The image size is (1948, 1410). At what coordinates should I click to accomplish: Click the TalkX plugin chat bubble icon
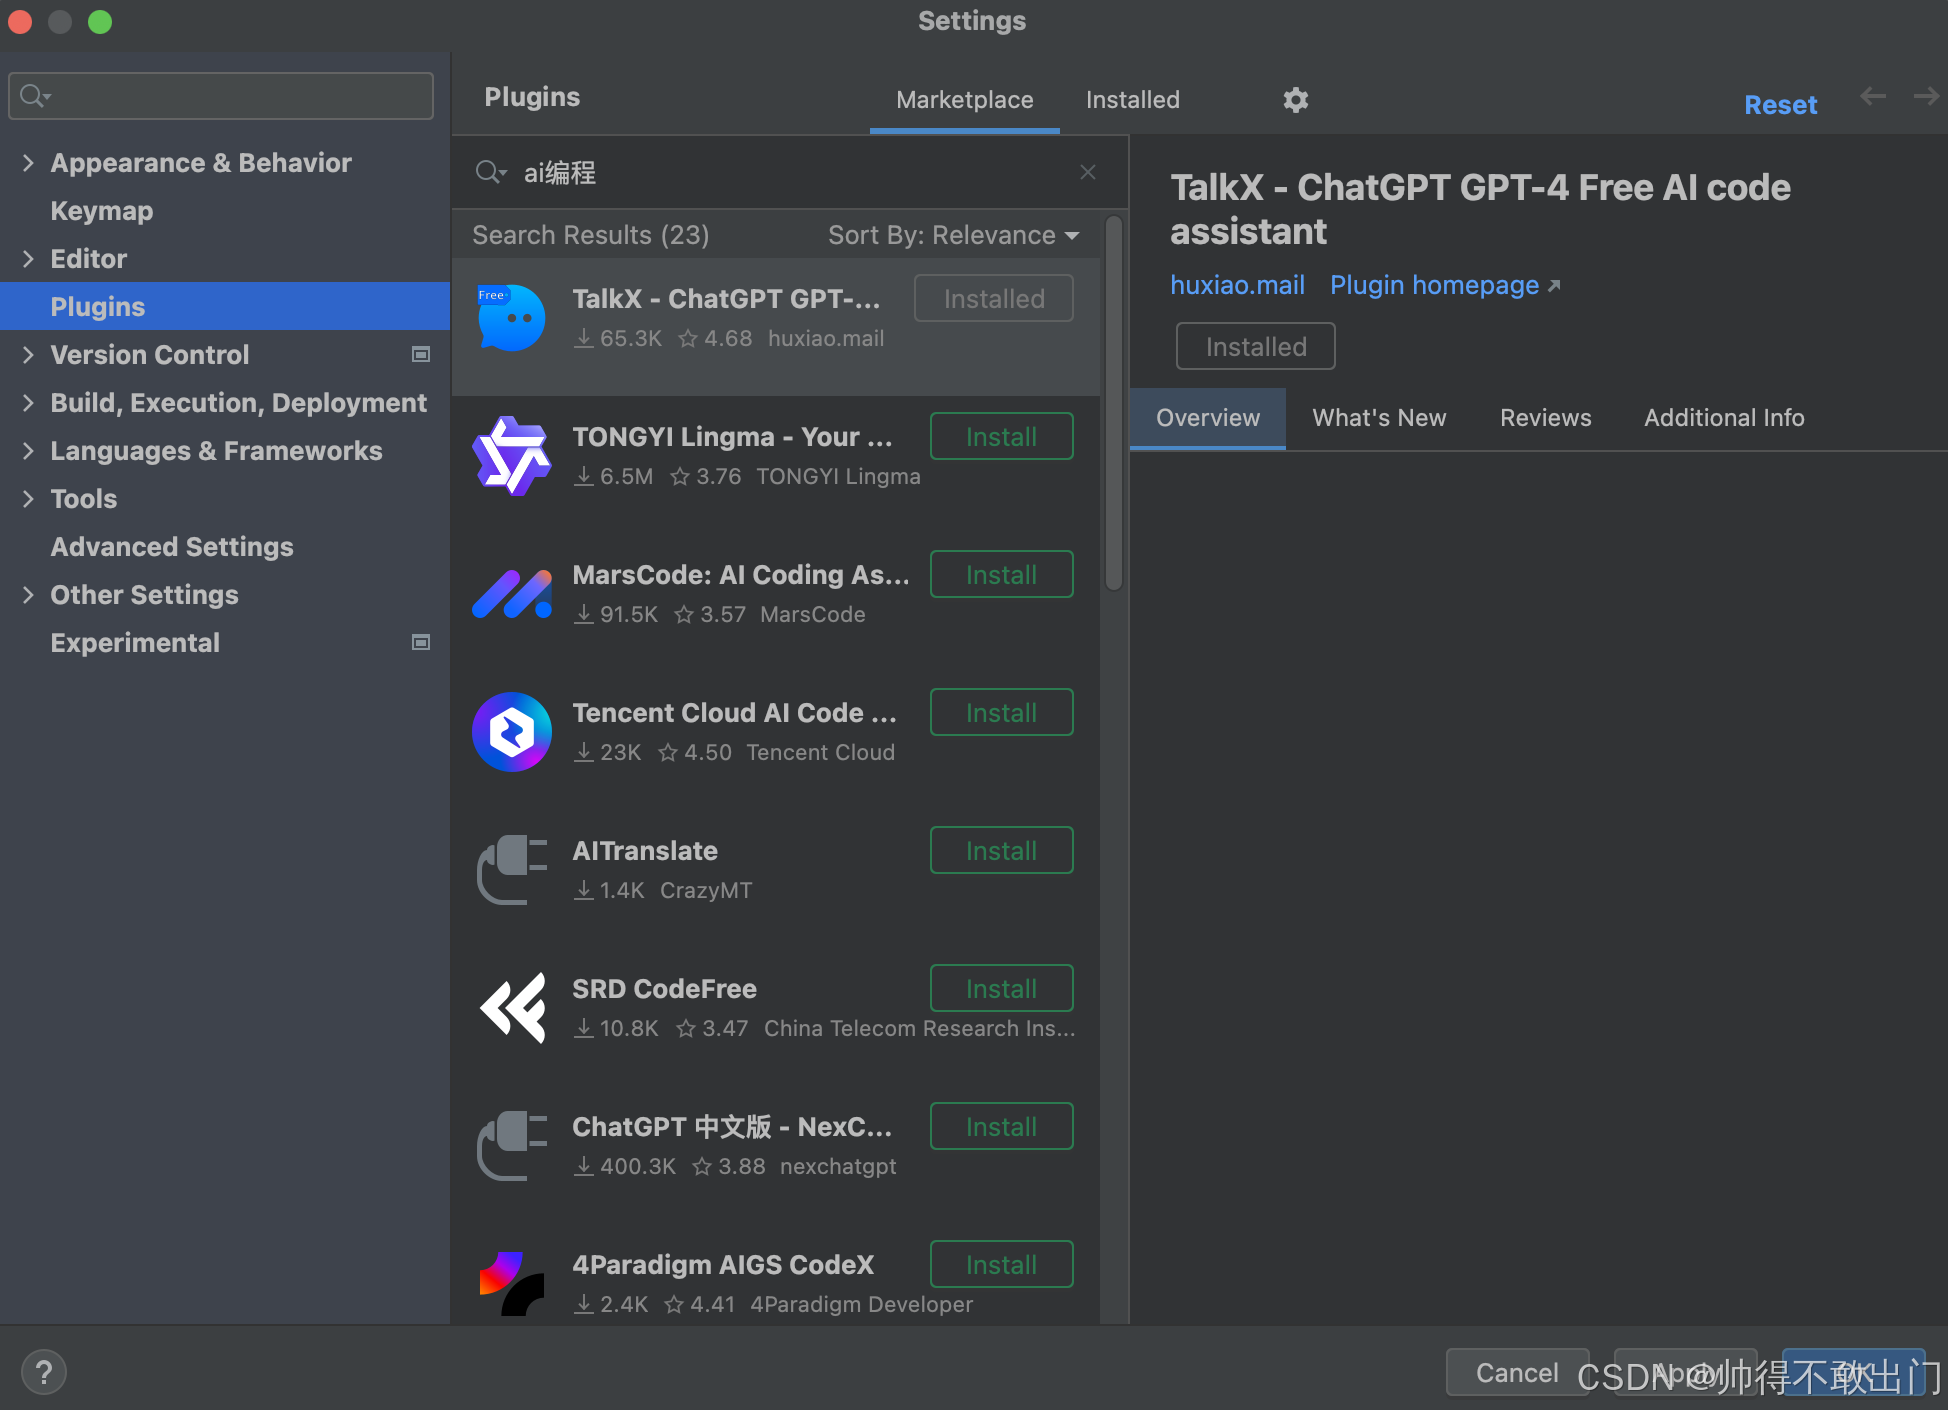(511, 318)
